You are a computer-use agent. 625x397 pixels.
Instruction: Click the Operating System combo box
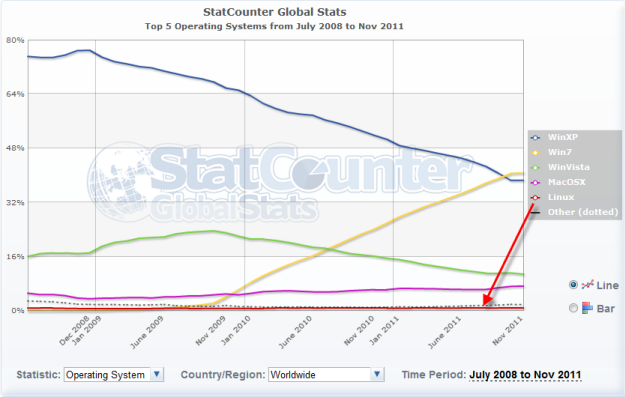click(x=114, y=375)
